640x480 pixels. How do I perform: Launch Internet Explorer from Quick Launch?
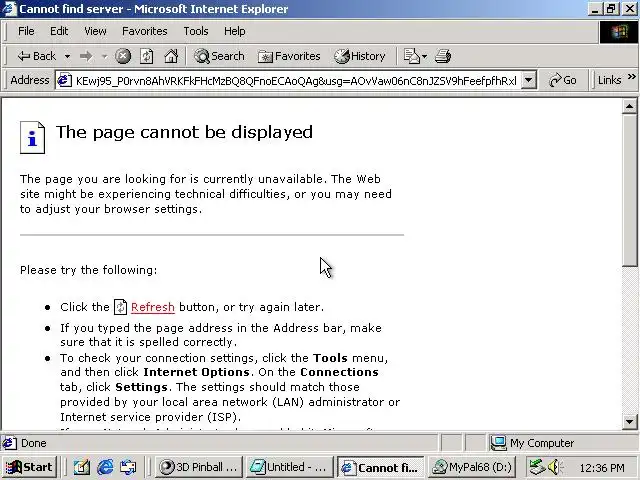(x=105, y=467)
